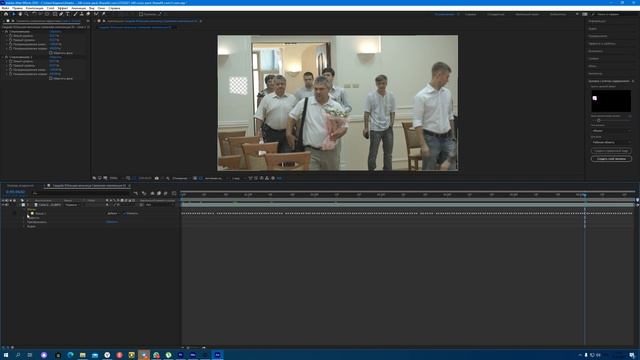Image resolution: width=640 pixels, height=360 pixels.
Task: Open the viewer resolution dropdown
Action: tap(180, 178)
